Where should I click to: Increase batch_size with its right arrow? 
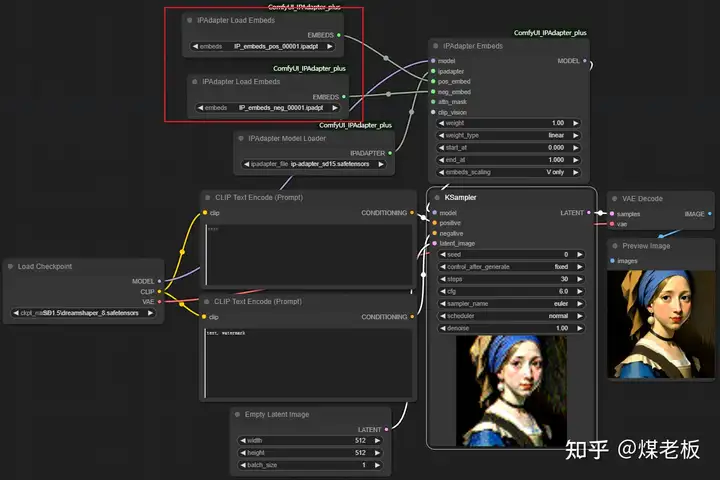coord(377,465)
